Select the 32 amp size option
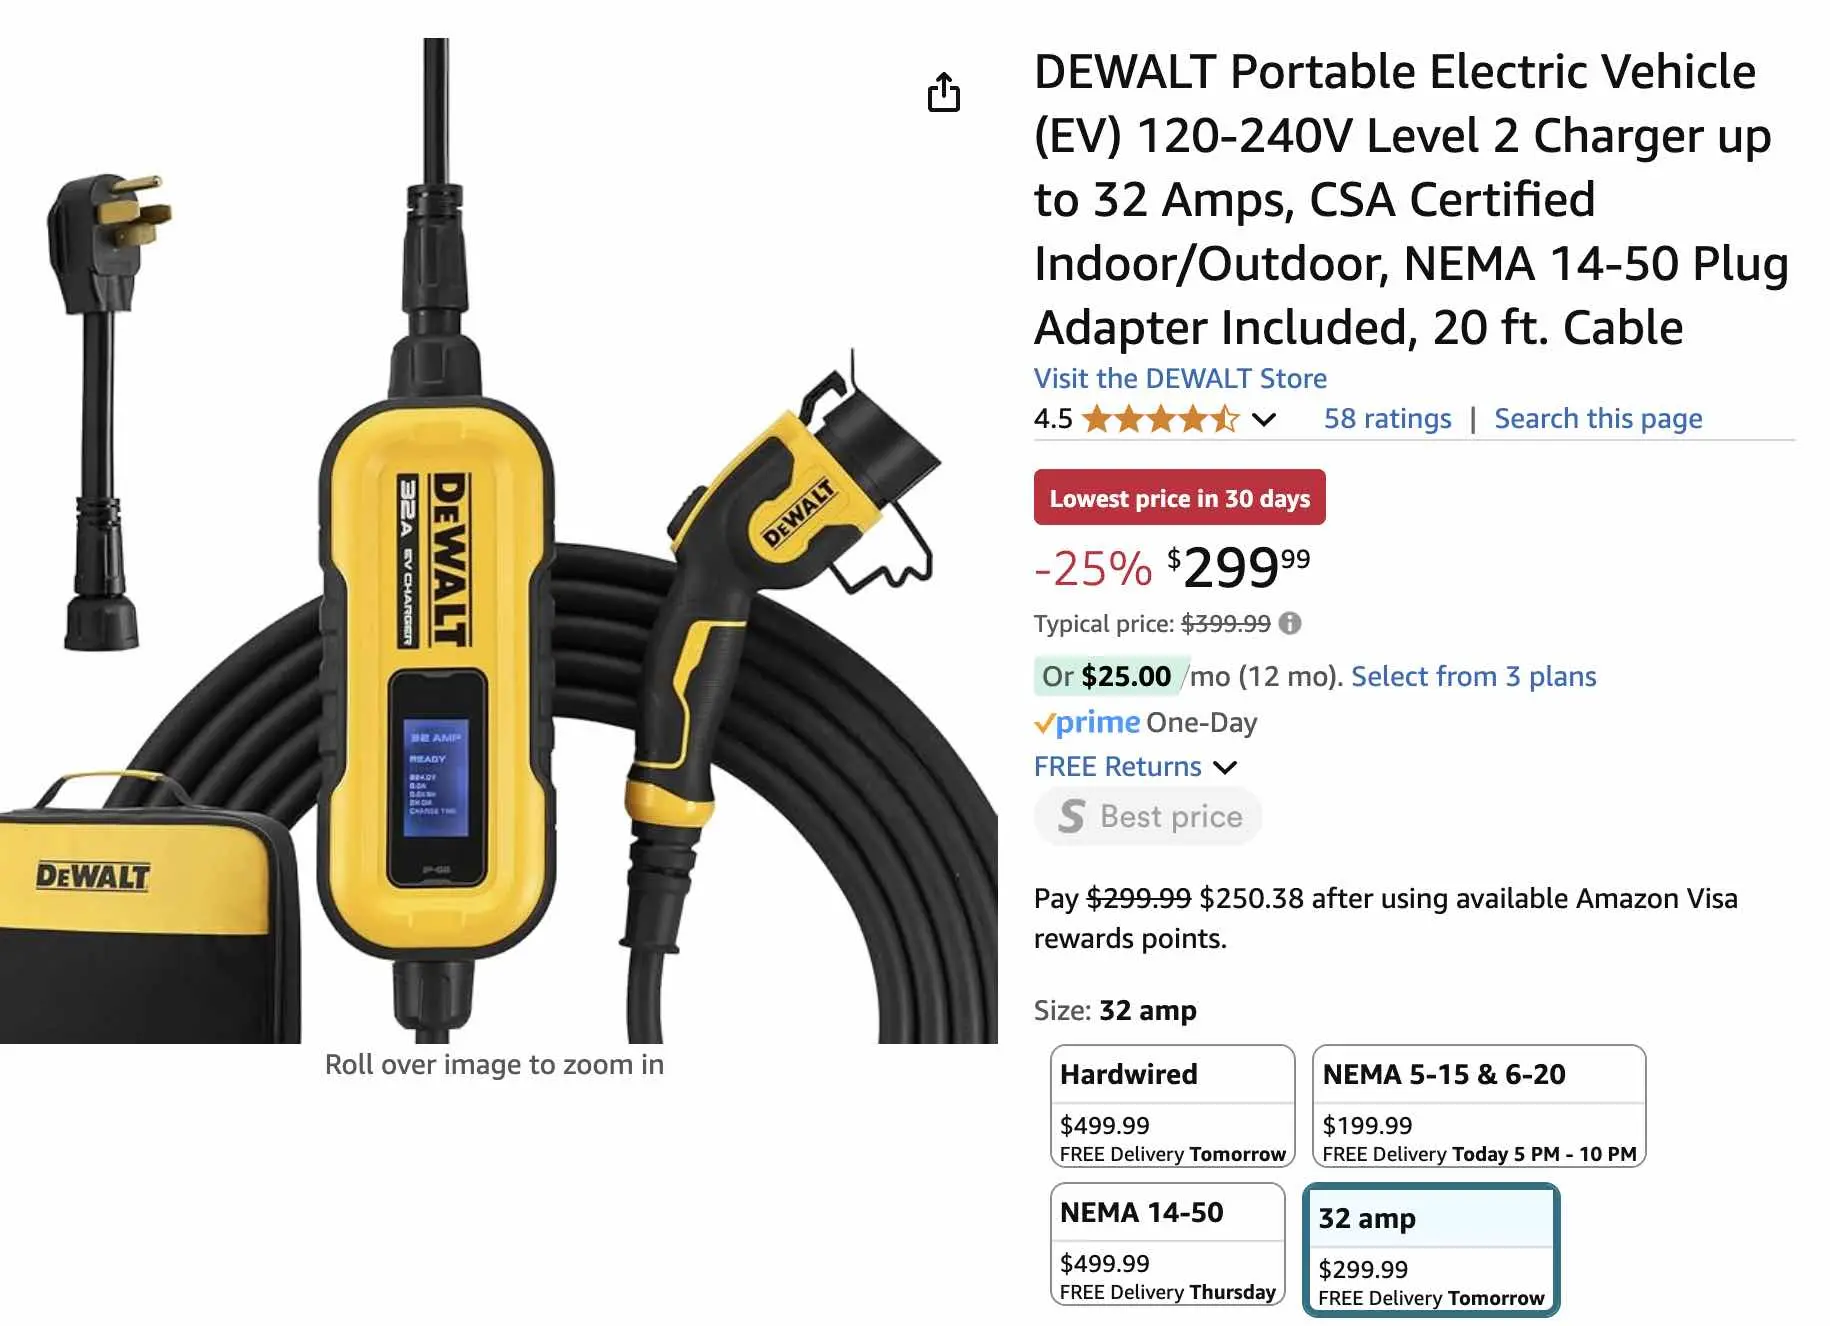This screenshot has height=1326, width=1830. coord(1430,1249)
